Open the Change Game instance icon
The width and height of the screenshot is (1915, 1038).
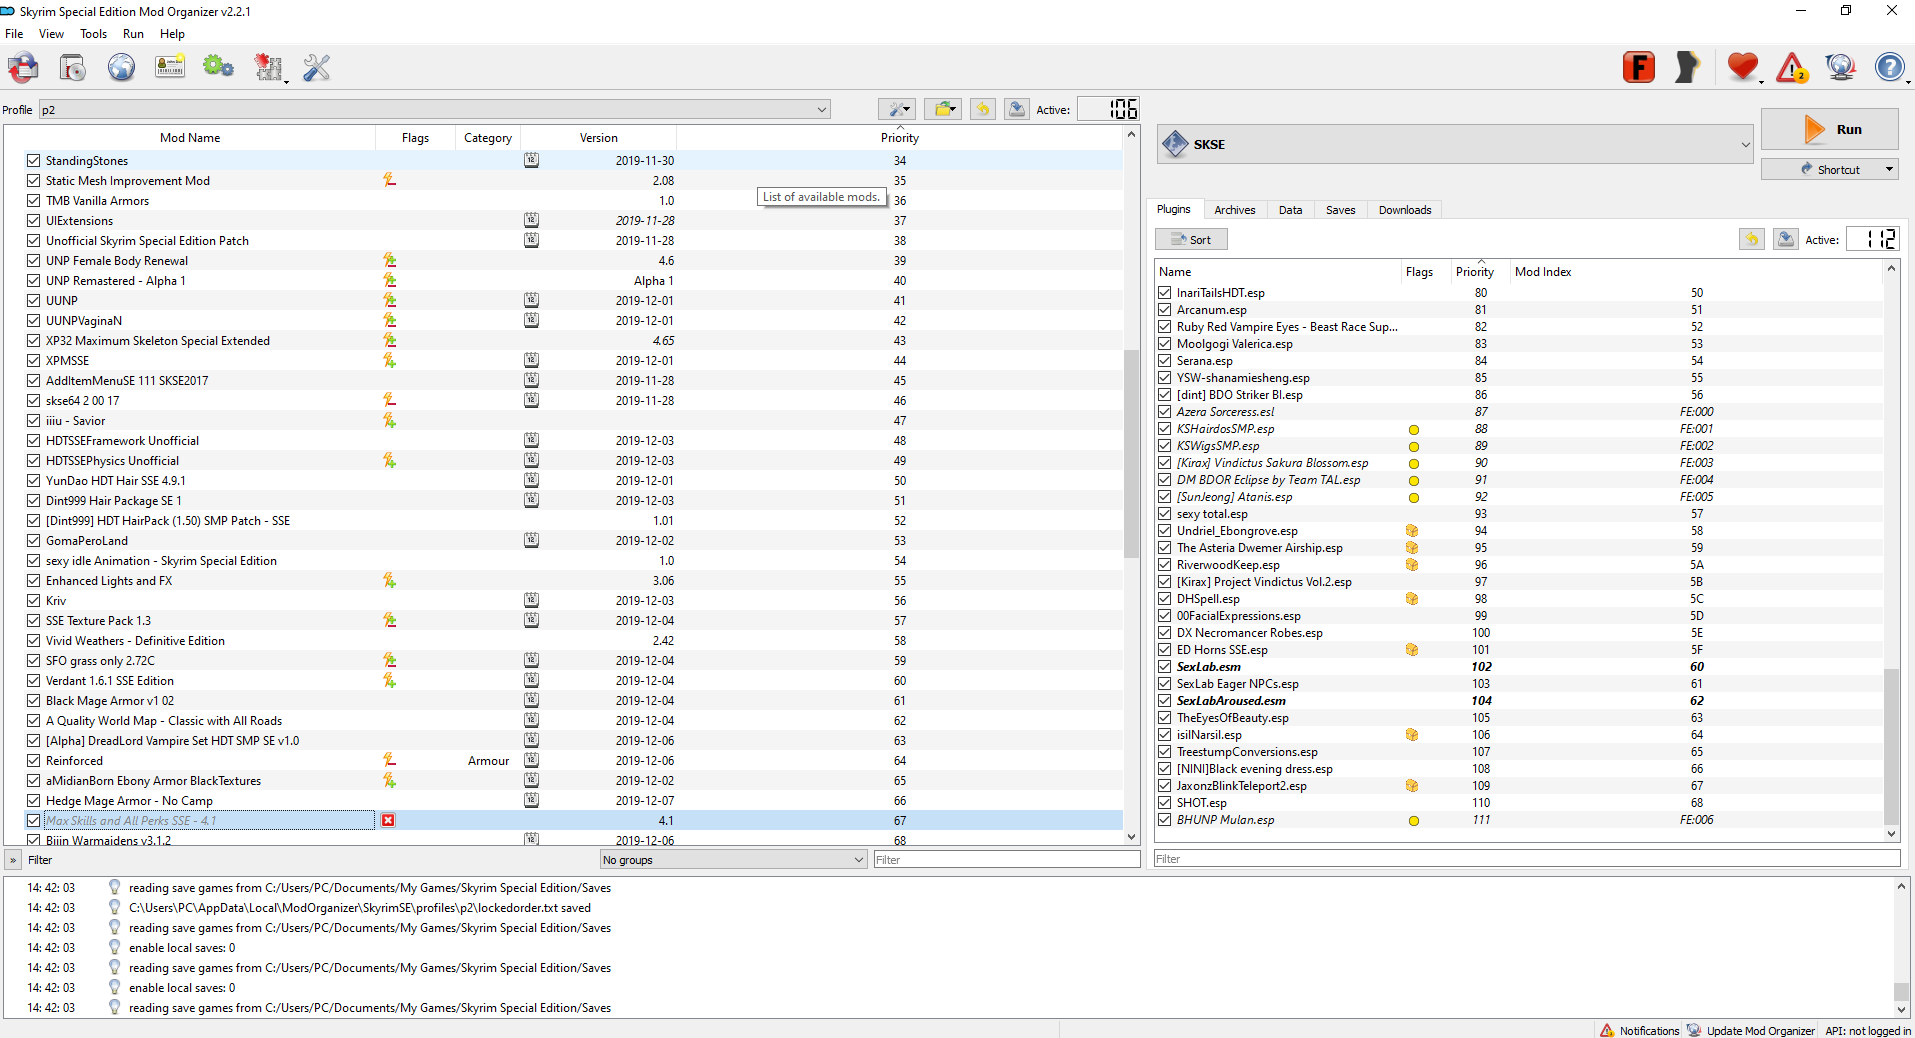pyautogui.click(x=24, y=68)
